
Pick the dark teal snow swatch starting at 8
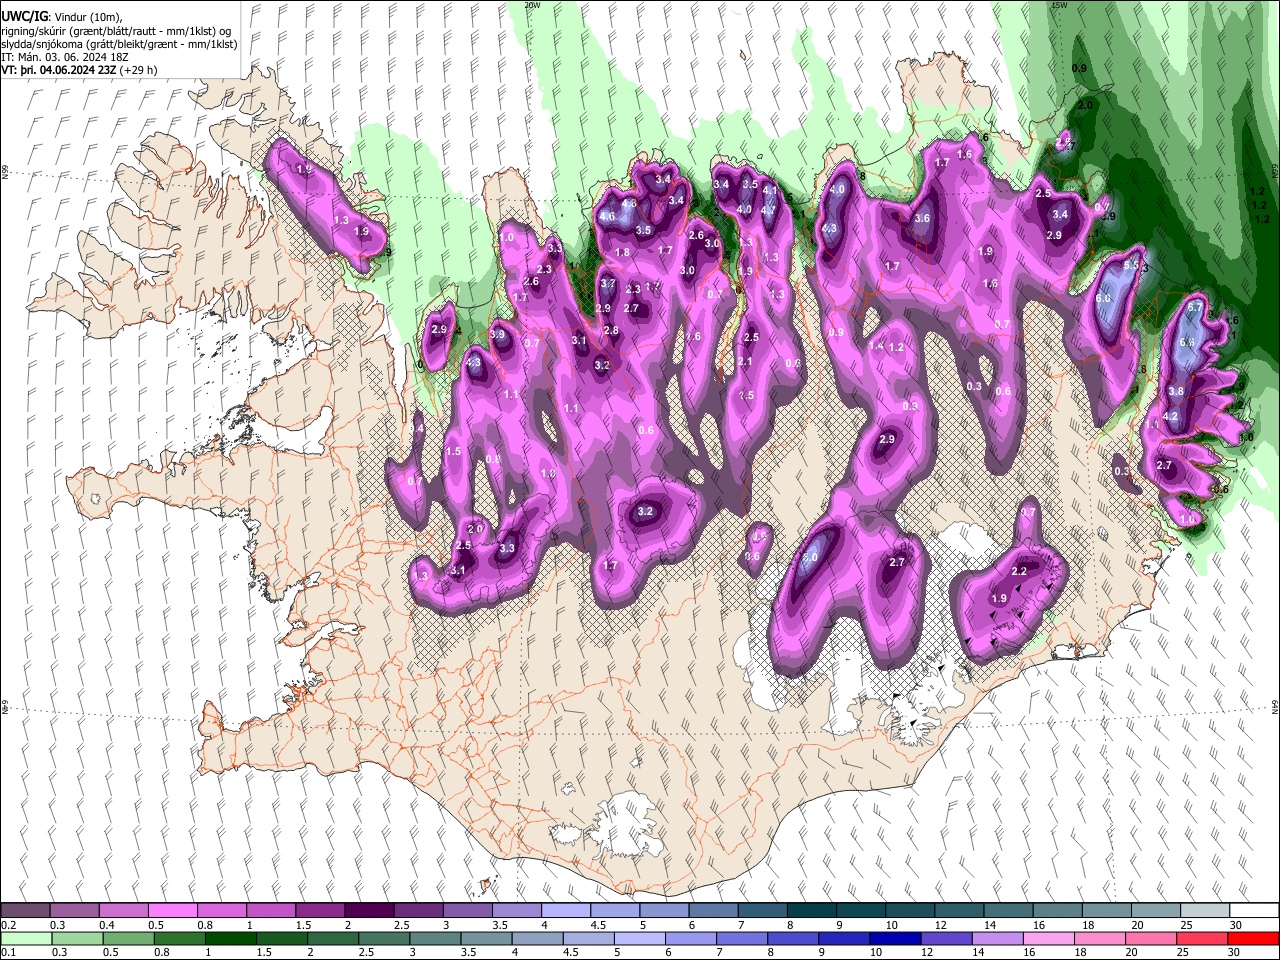tap(811, 910)
